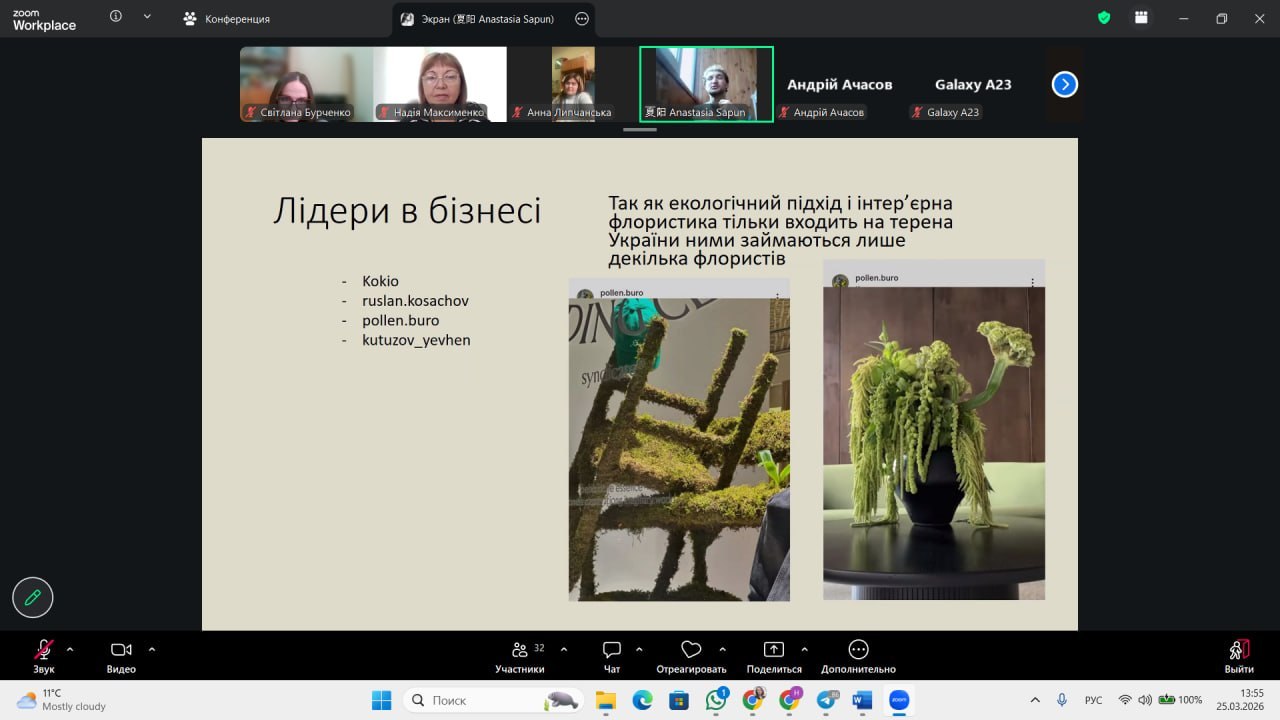This screenshot has width=1280, height=720.
Task: Expand the share options arrow beside Поделиться
Action: point(805,649)
